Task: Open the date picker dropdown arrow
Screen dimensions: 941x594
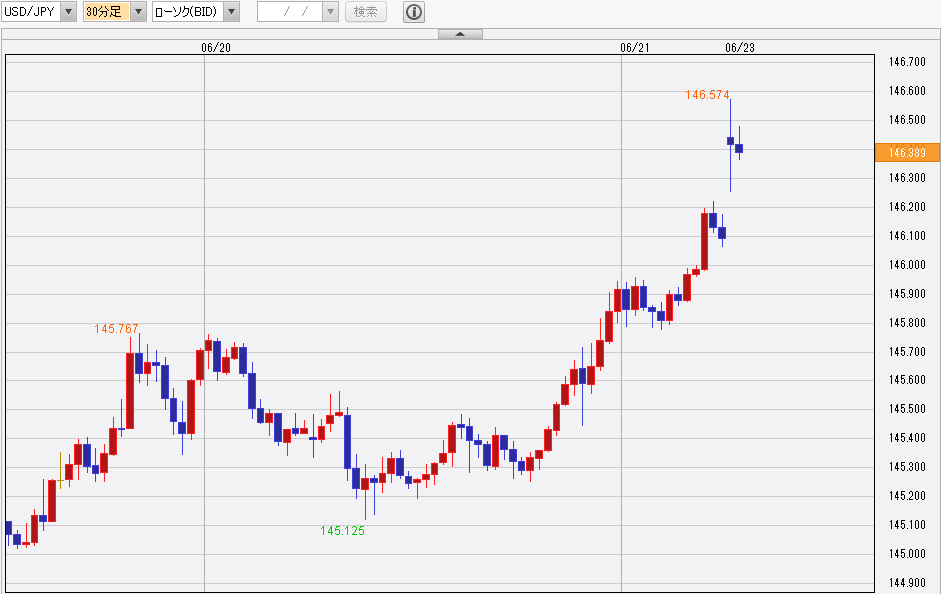Action: pos(330,11)
